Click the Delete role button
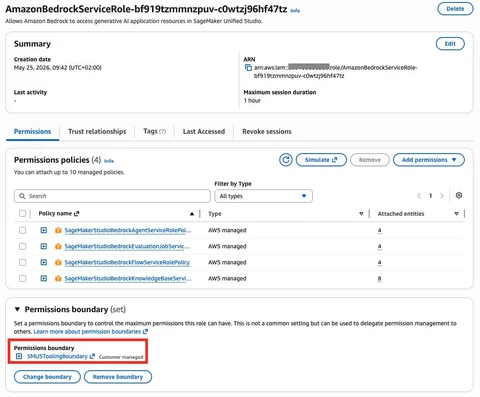Image resolution: width=480 pixels, height=397 pixels. click(x=455, y=9)
